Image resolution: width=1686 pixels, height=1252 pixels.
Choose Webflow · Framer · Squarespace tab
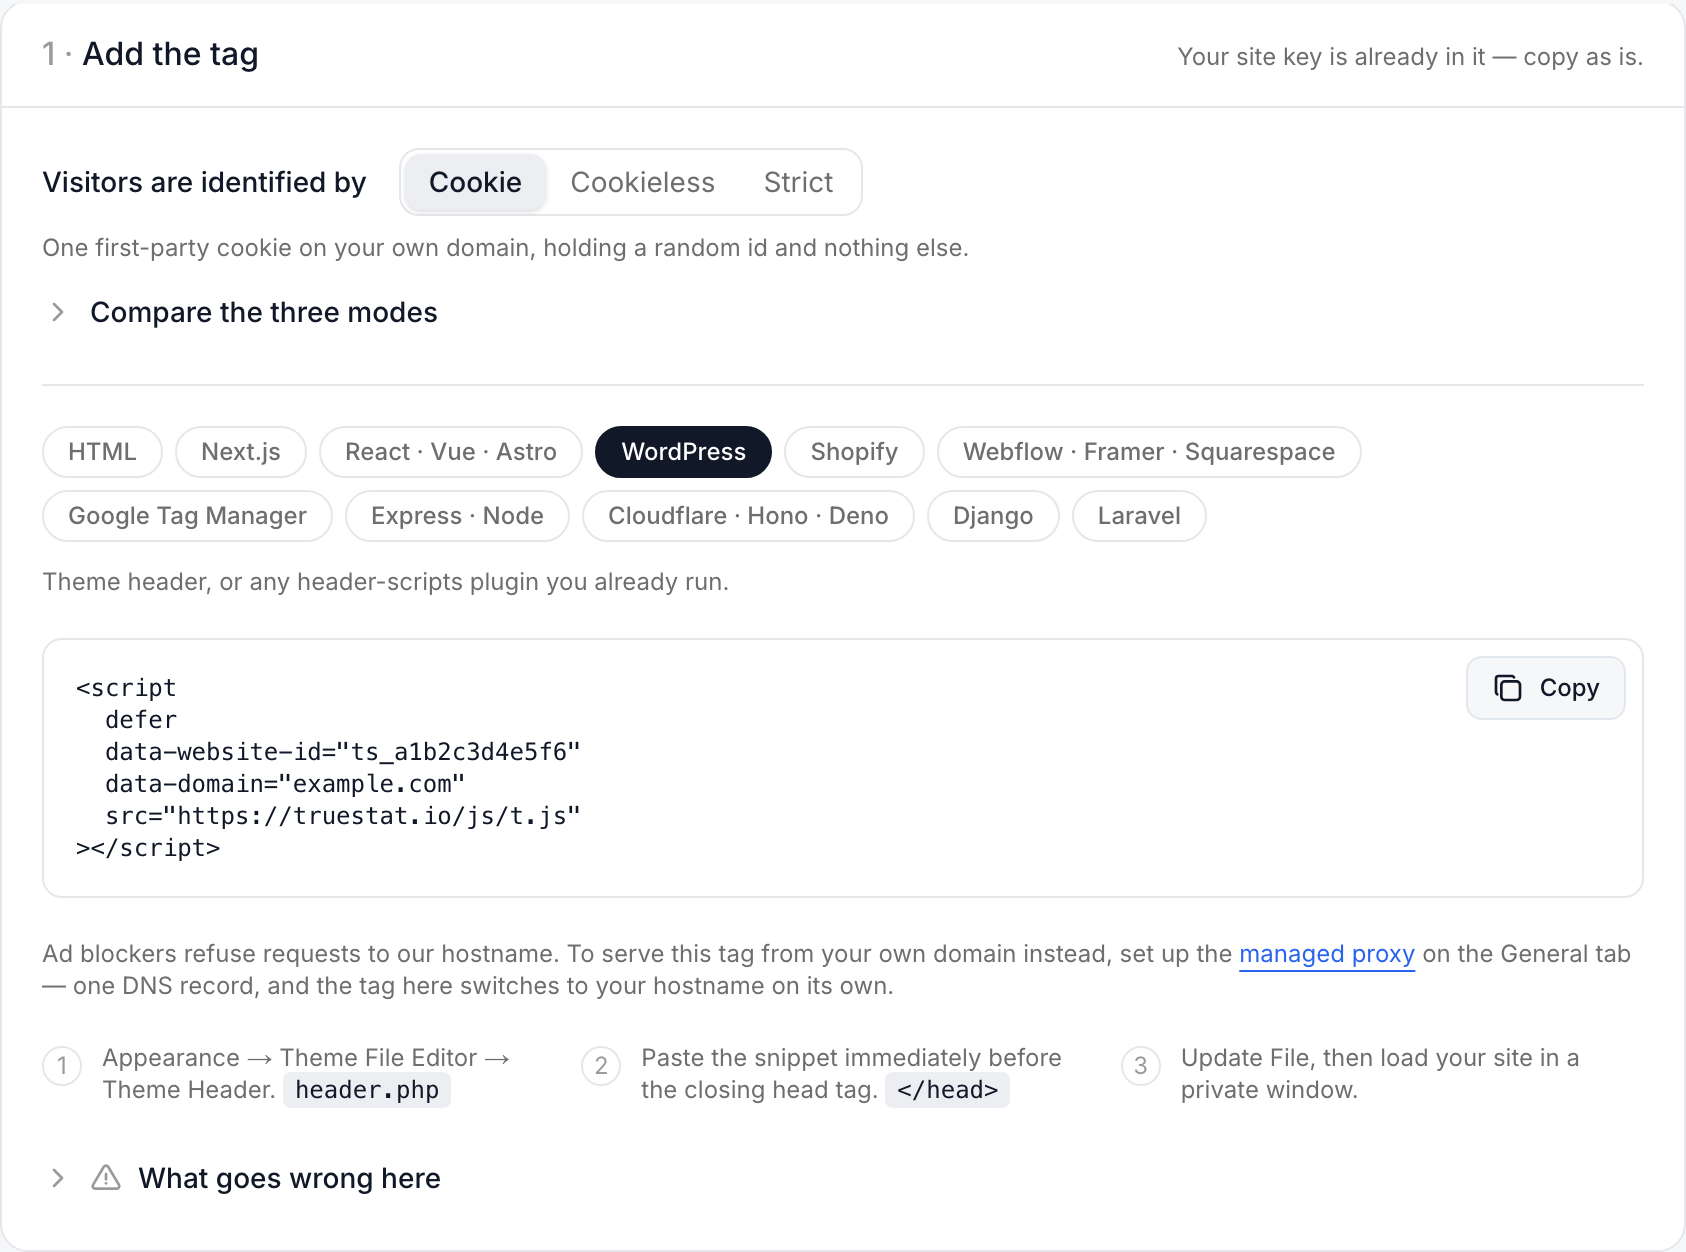[x=1149, y=452]
